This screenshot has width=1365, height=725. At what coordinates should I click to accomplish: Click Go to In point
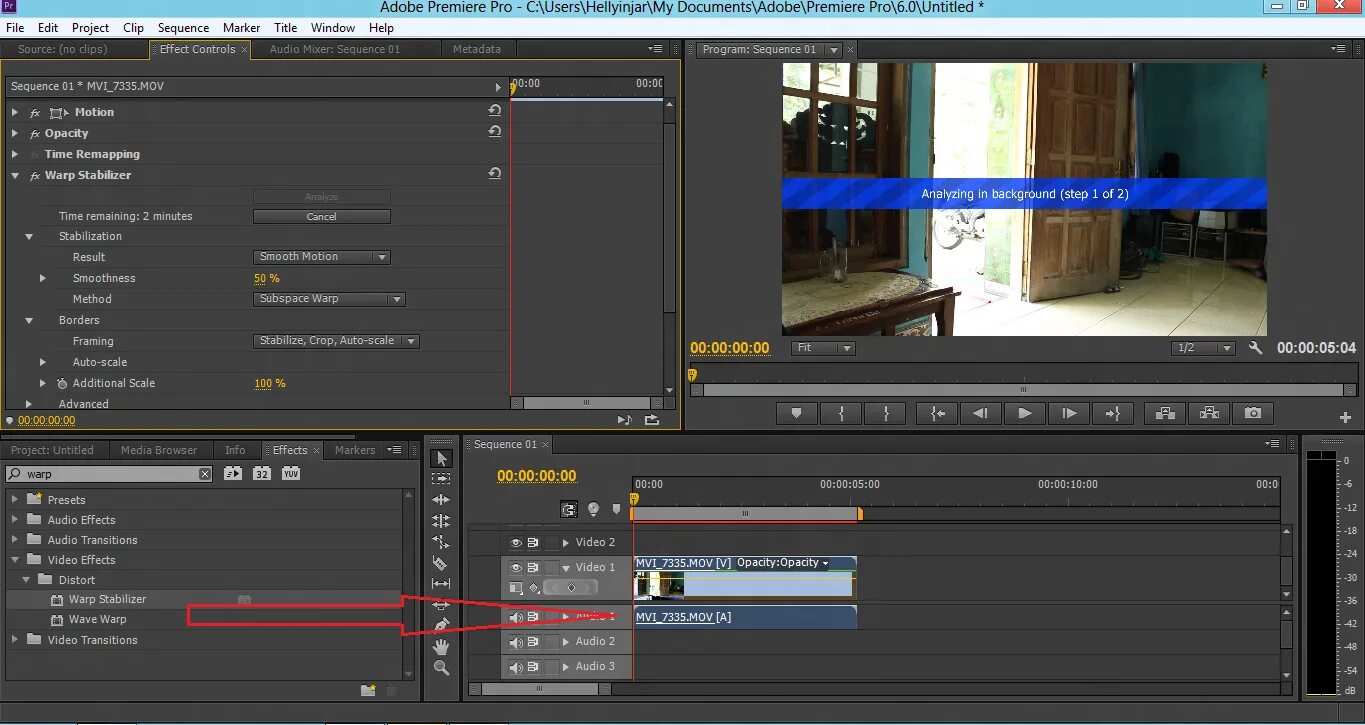point(937,413)
